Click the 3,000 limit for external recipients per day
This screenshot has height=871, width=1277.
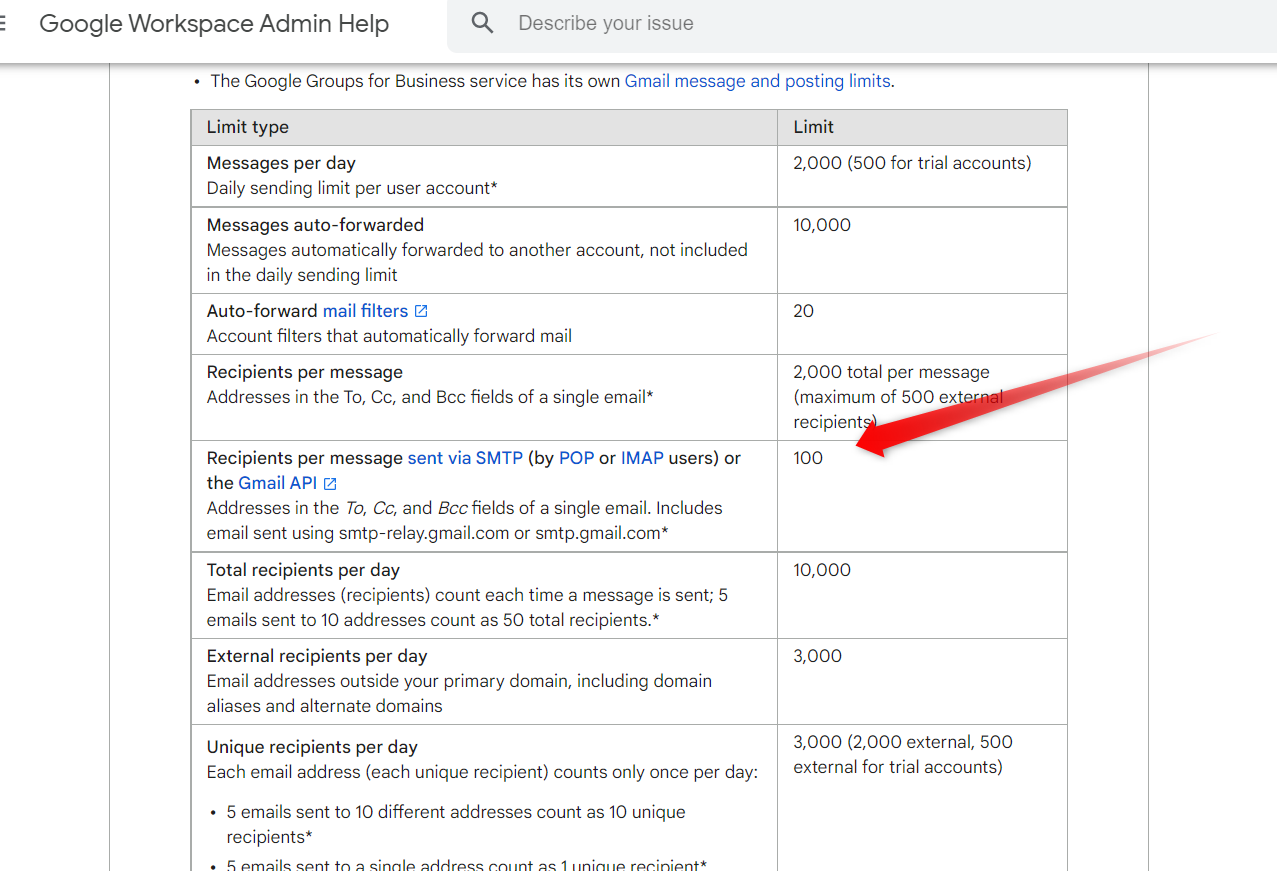(818, 656)
